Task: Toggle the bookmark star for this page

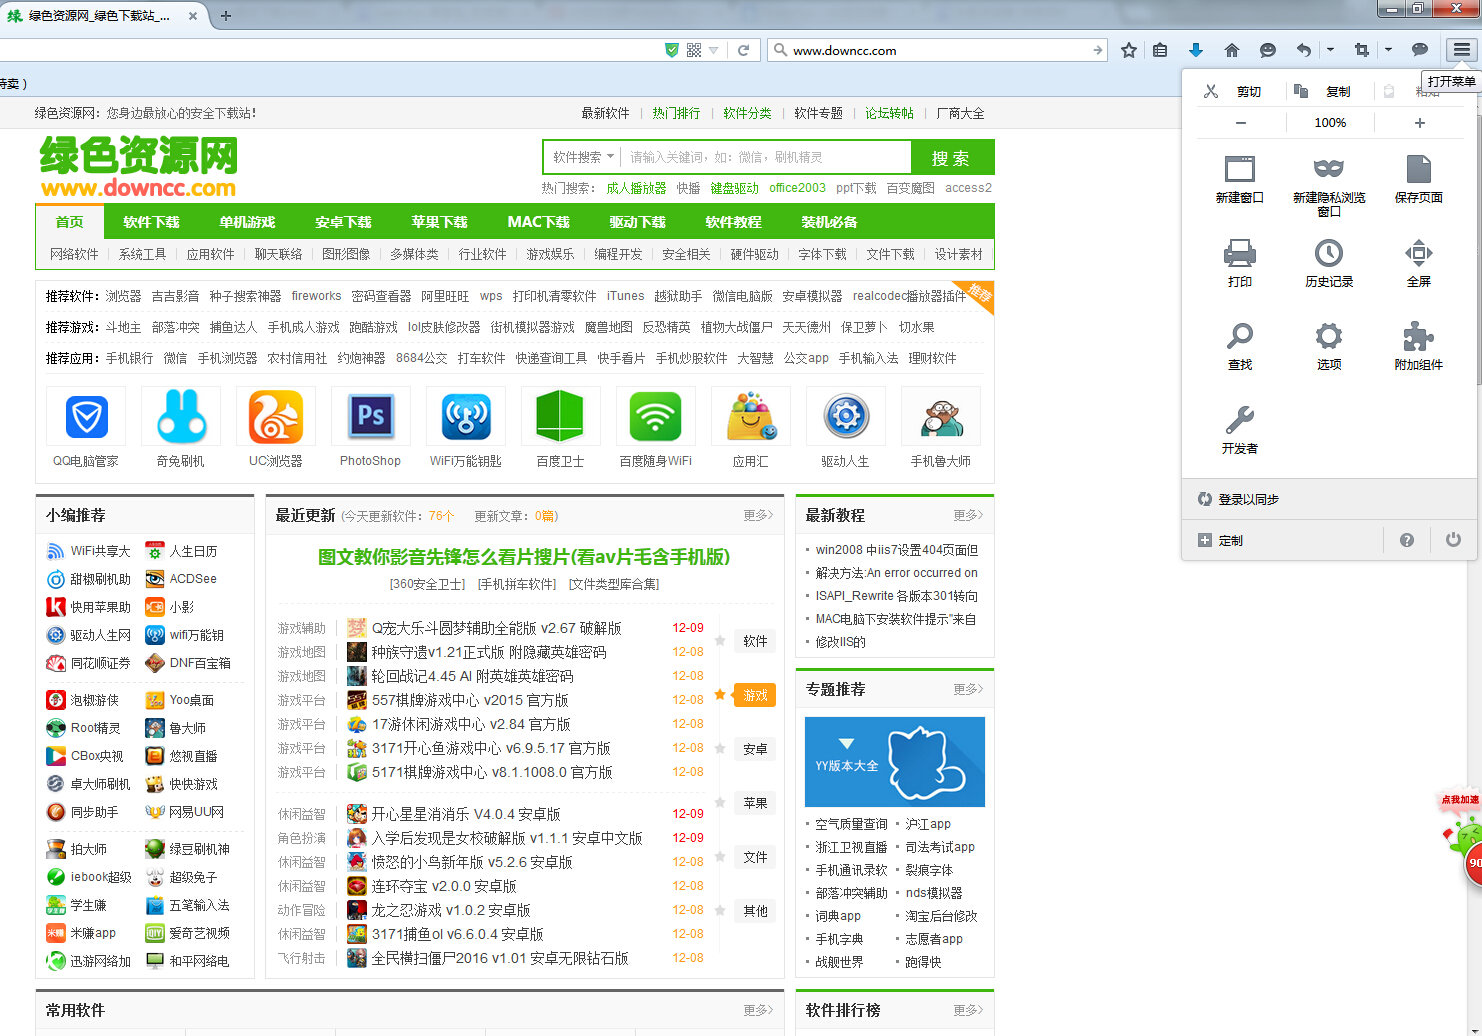Action: tap(1129, 49)
